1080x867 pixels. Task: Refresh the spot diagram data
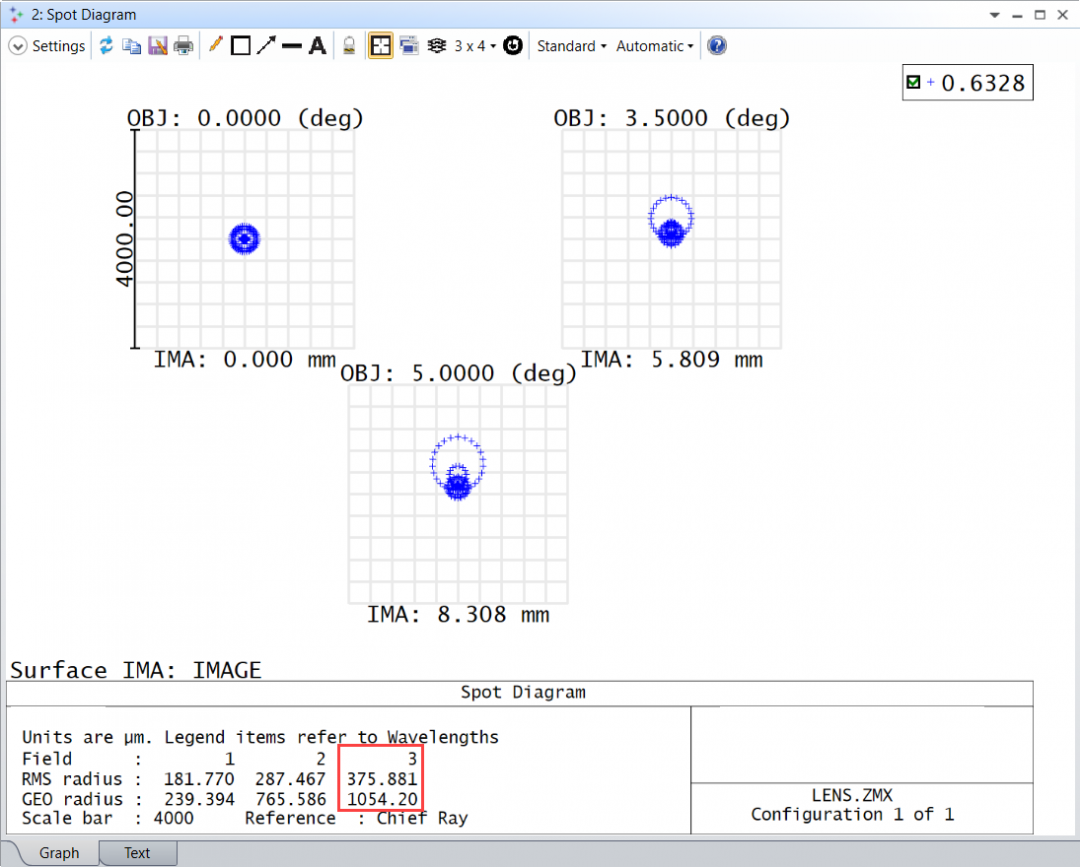point(107,45)
